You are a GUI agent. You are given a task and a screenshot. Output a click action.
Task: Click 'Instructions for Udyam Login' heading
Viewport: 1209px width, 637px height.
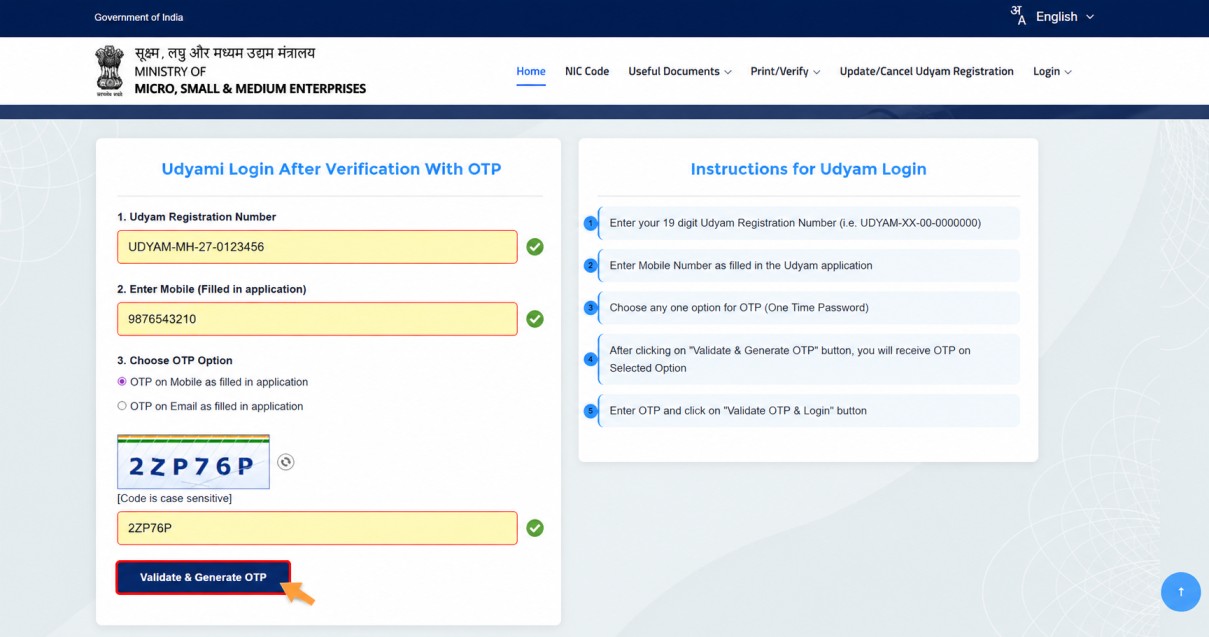808,169
